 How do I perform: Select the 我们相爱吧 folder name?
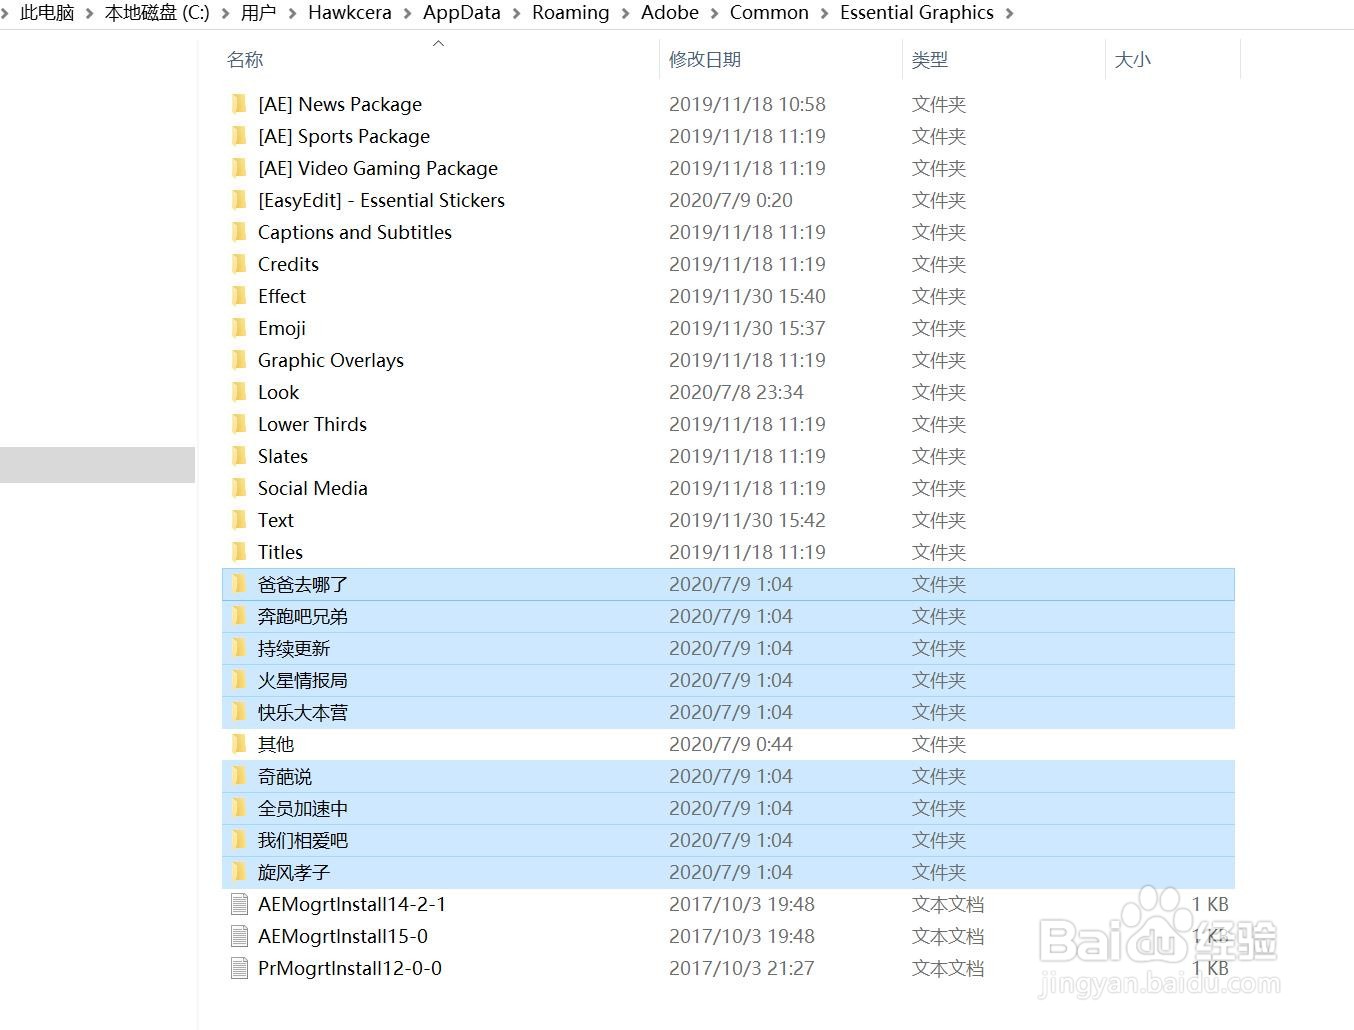[x=303, y=840]
